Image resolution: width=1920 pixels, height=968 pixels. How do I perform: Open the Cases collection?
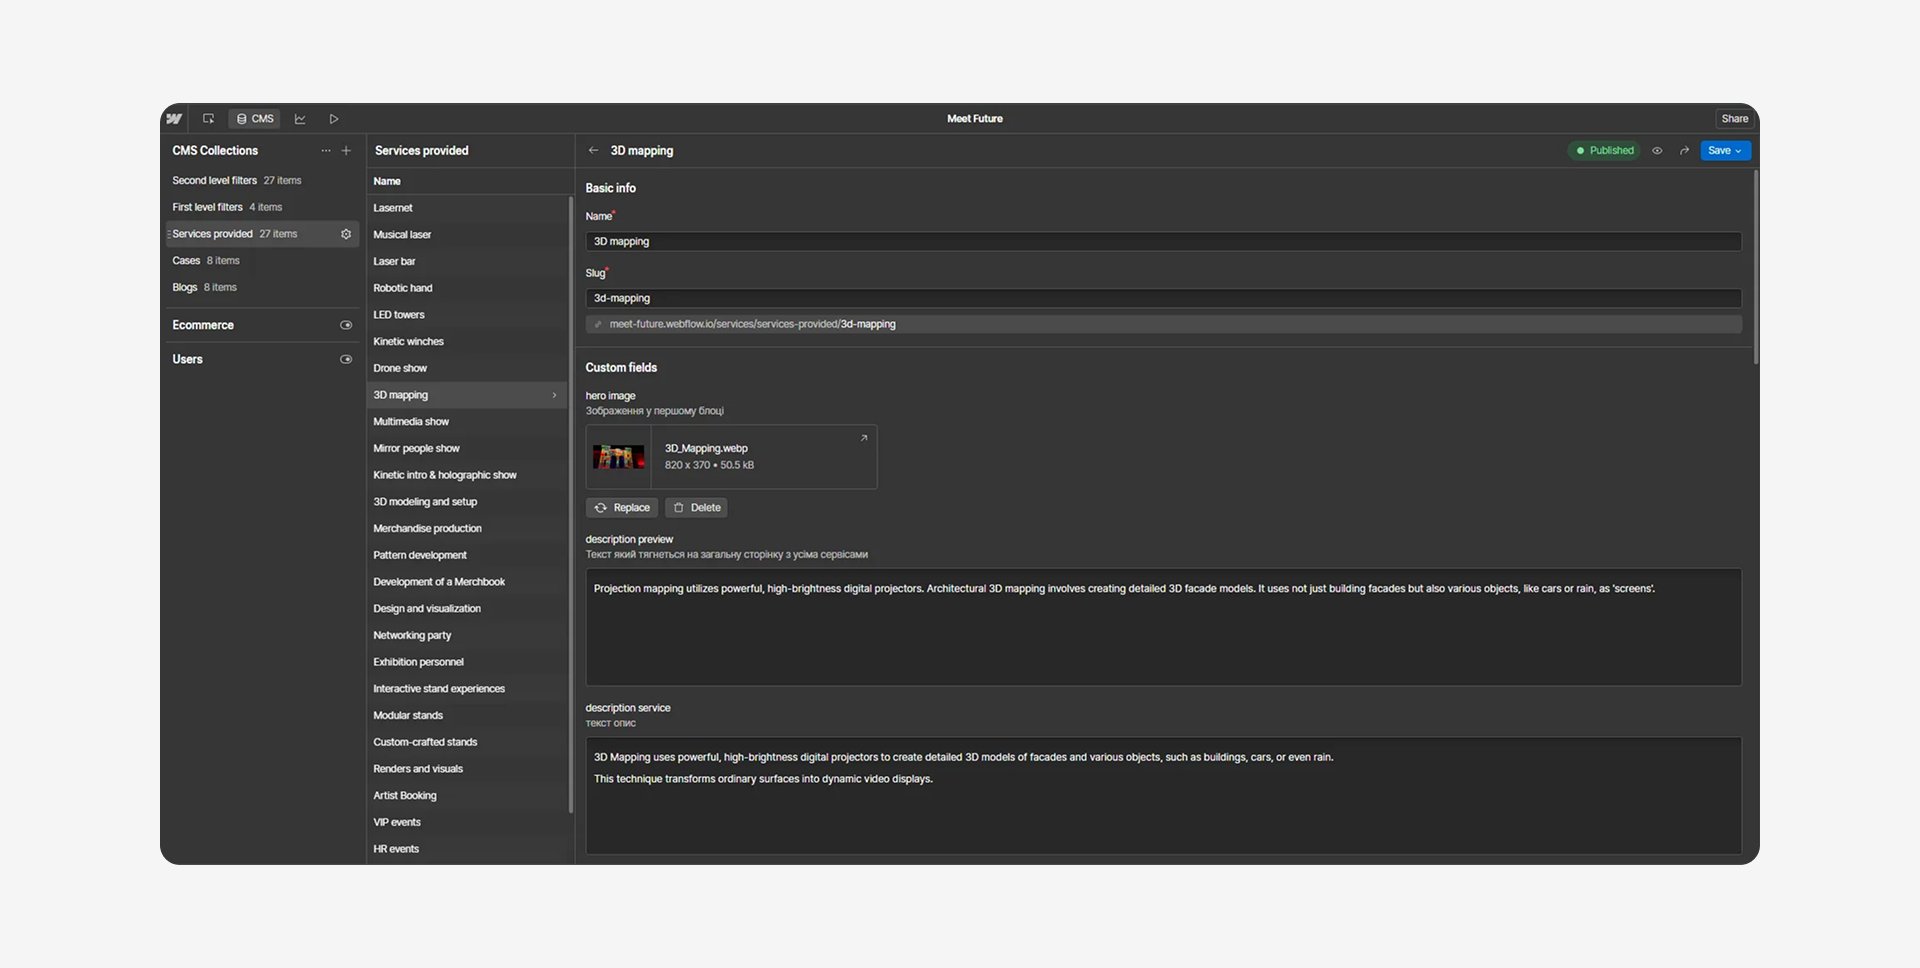262,261
